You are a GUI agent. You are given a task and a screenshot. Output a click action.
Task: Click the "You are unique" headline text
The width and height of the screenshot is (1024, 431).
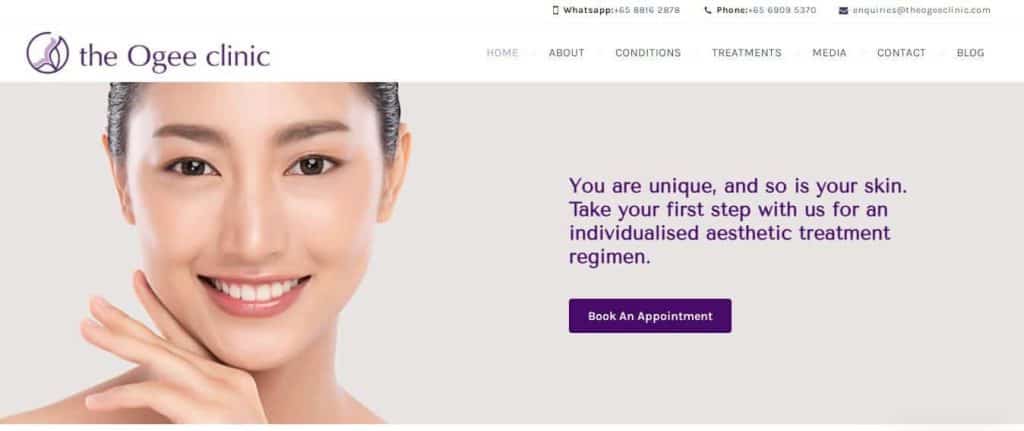tap(738, 221)
